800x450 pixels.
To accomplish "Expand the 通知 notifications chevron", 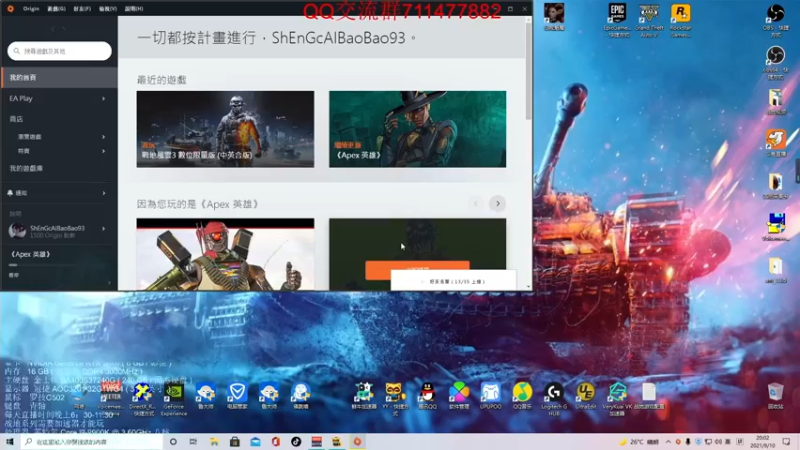I will click(104, 193).
